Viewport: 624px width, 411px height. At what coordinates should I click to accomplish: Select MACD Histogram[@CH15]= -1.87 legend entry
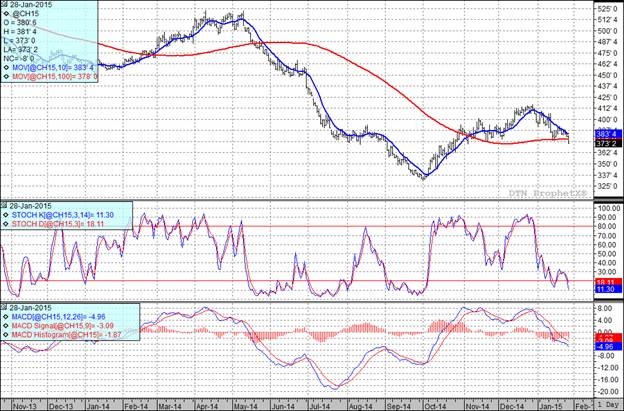coord(66,335)
